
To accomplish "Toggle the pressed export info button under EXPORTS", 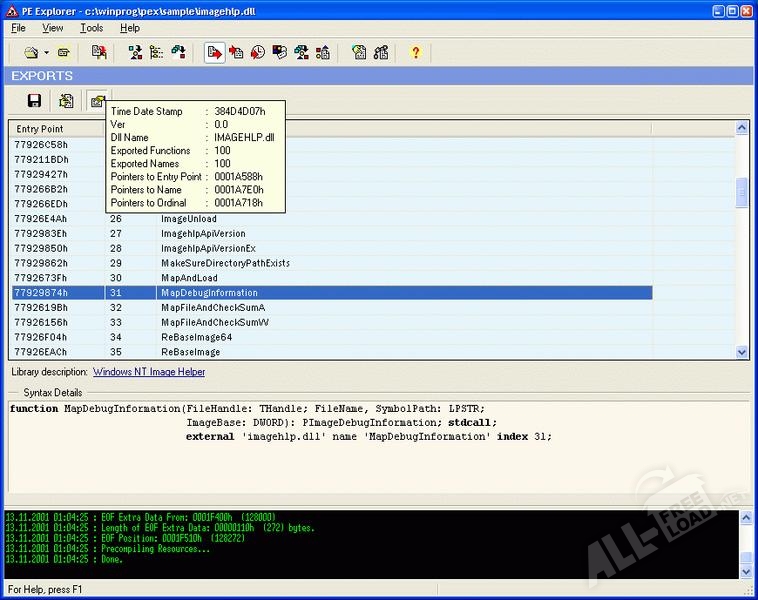I will (97, 101).
